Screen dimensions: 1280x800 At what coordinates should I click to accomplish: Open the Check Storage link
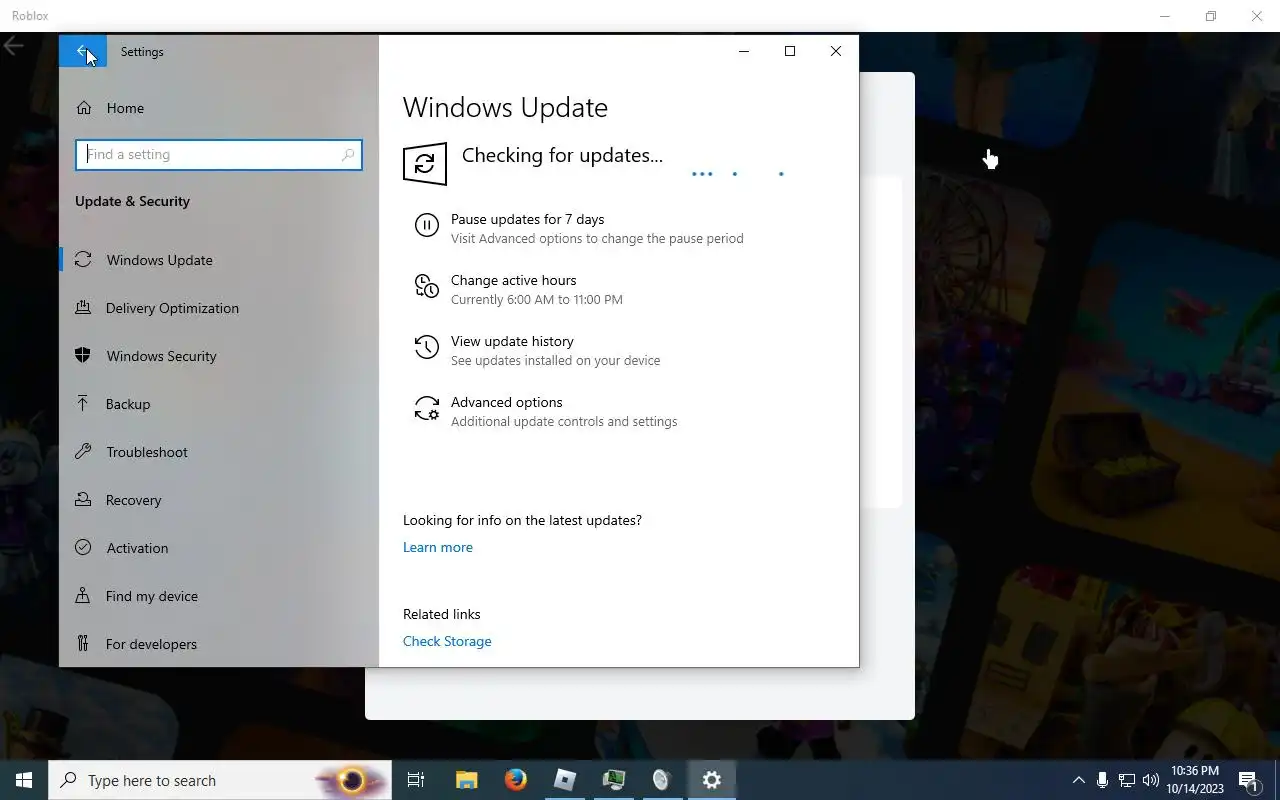447,641
